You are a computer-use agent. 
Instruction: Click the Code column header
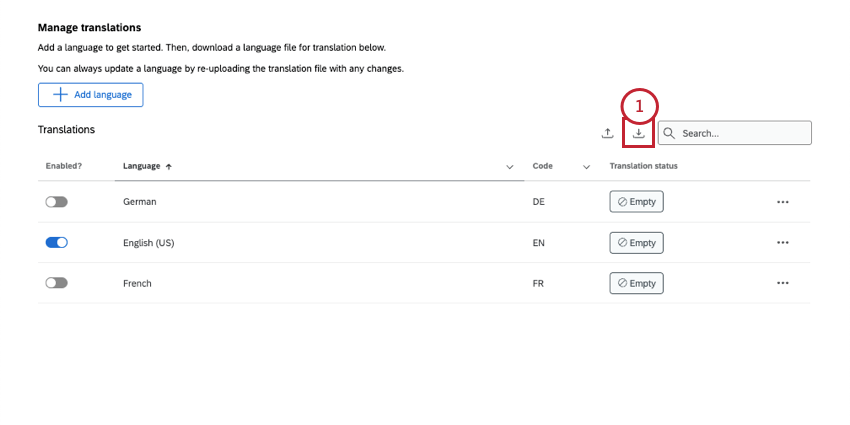pos(543,166)
